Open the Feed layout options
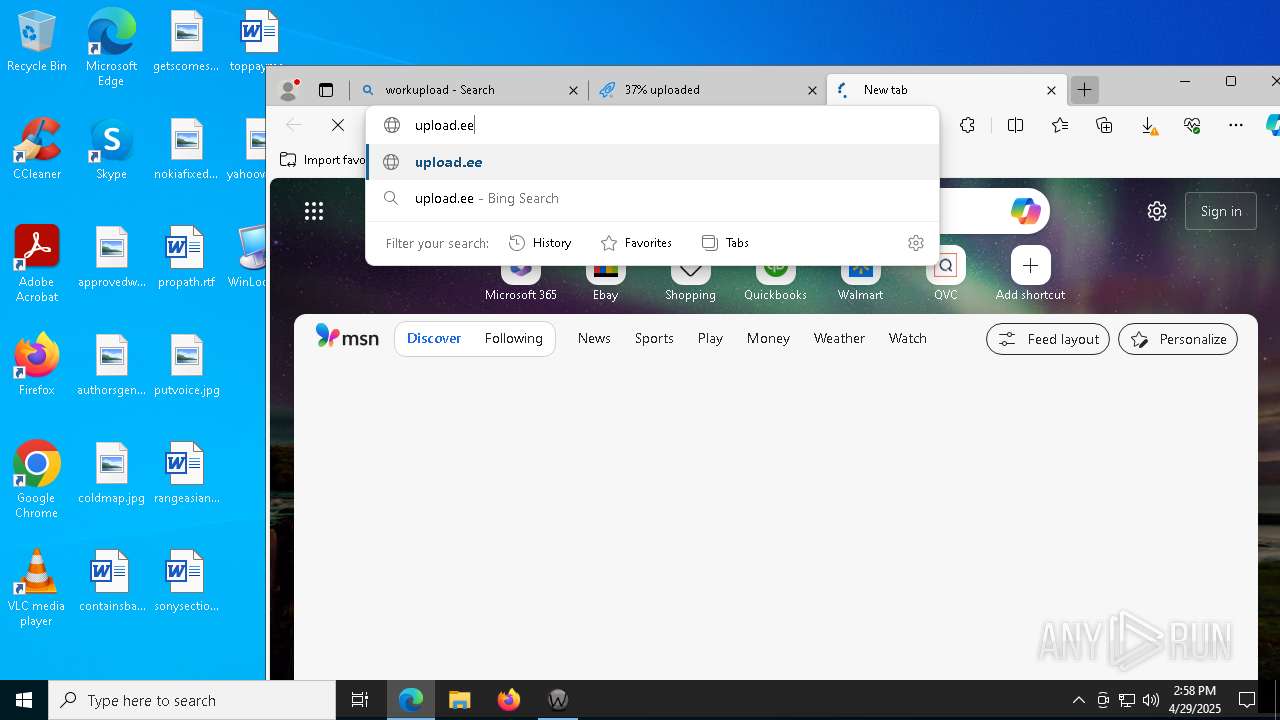1280x720 pixels. click(x=1048, y=339)
